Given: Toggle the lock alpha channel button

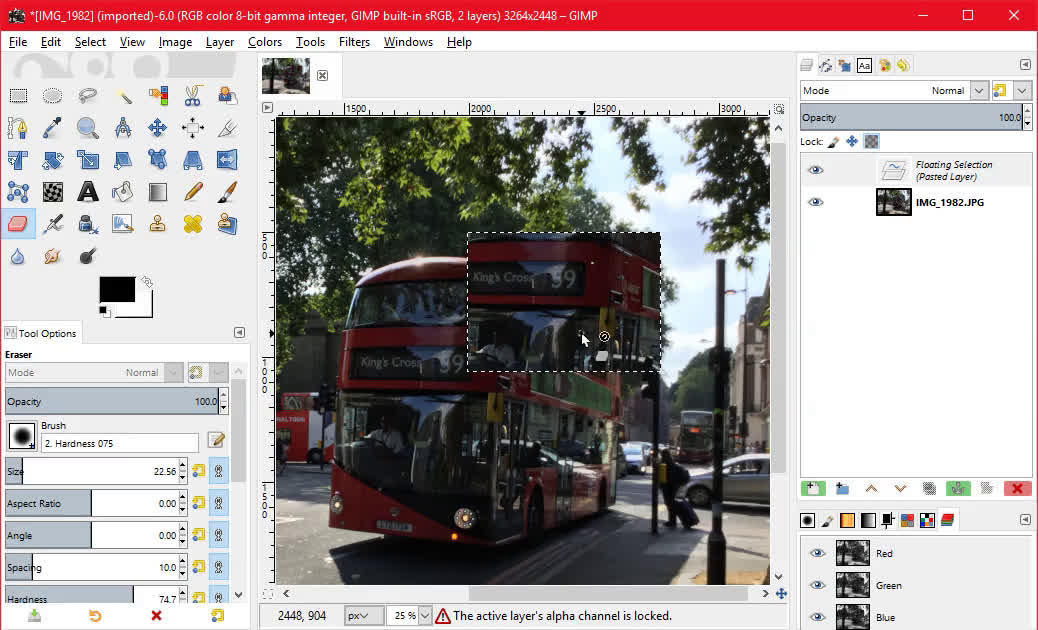Looking at the screenshot, I should click(x=872, y=142).
